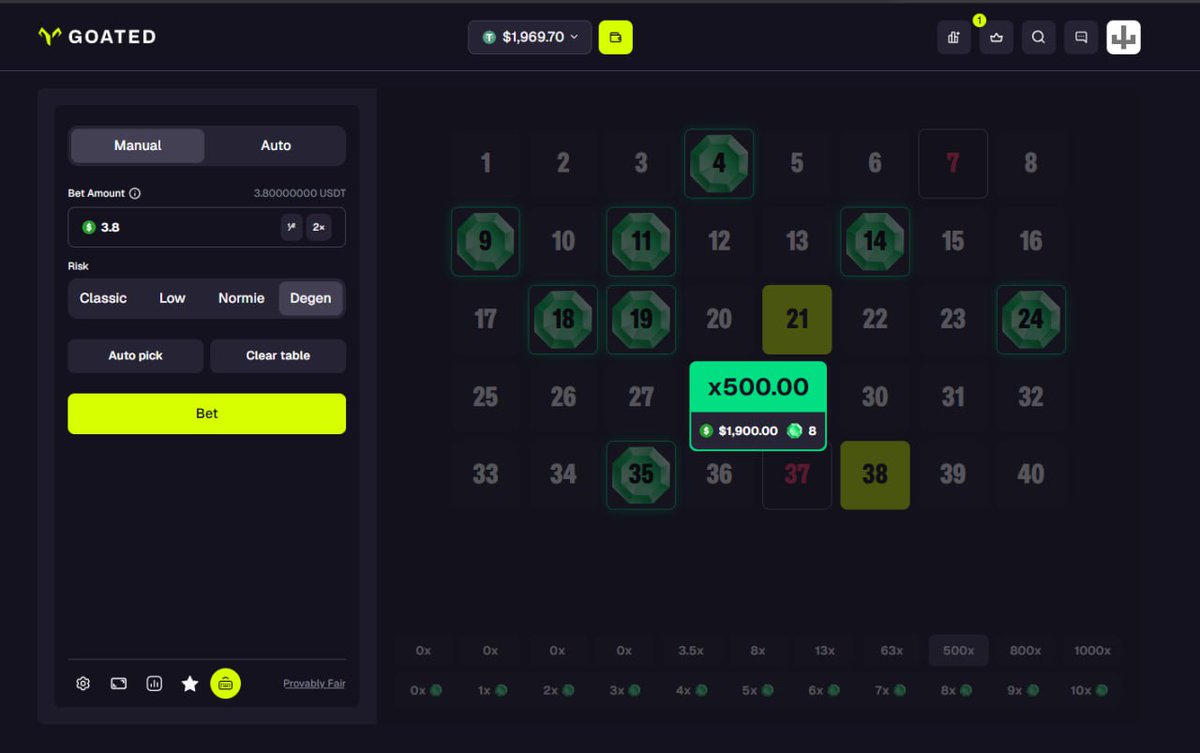Toggle the yellow hotkeys keyboard icon
The width and height of the screenshot is (1200, 753).
pyautogui.click(x=226, y=684)
